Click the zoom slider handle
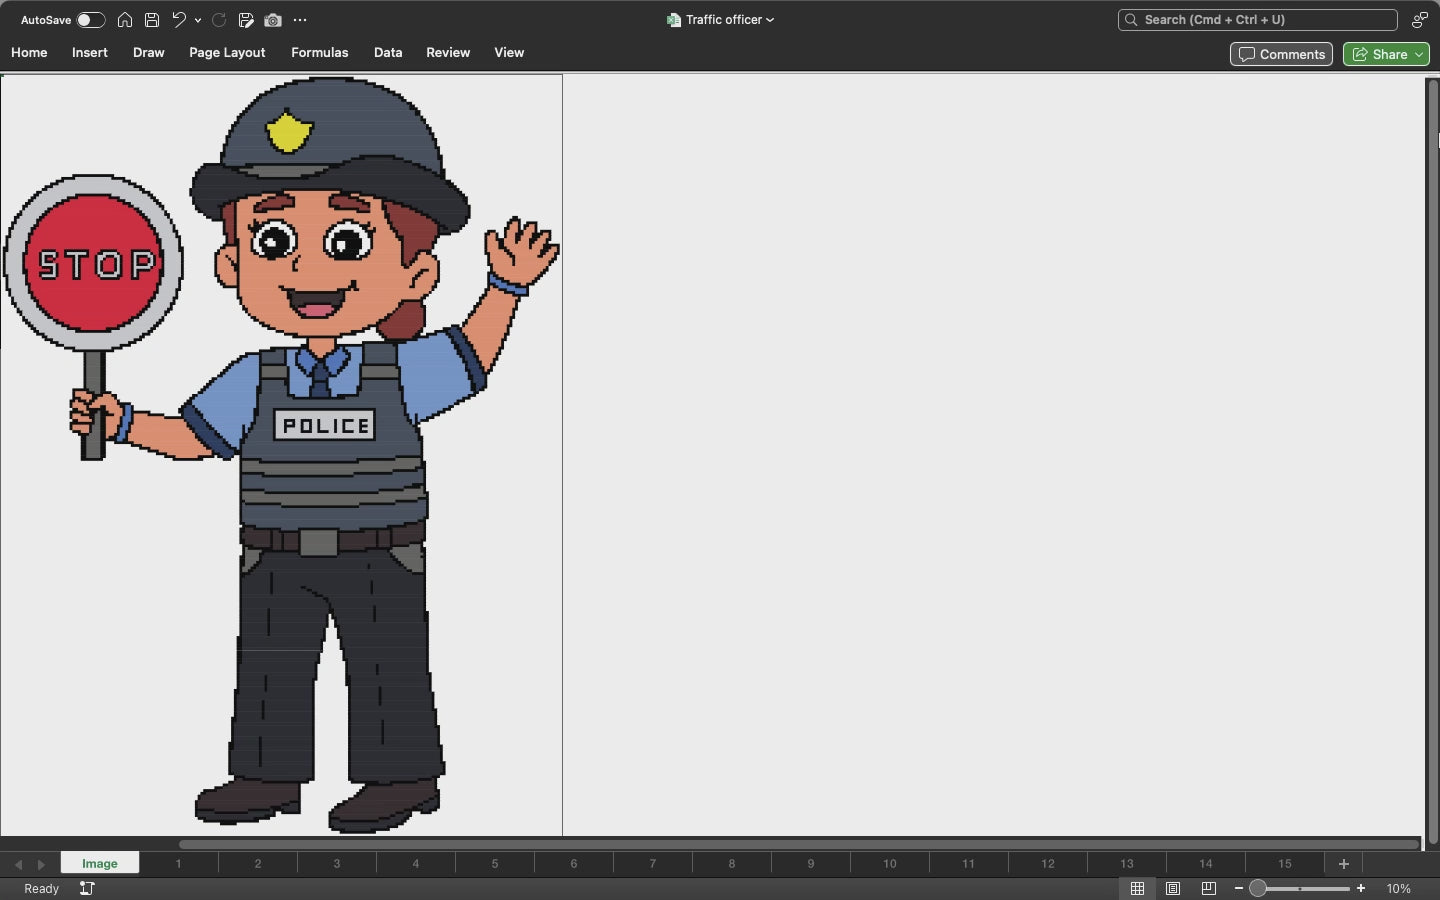Image resolution: width=1440 pixels, height=900 pixels. [x=1258, y=888]
